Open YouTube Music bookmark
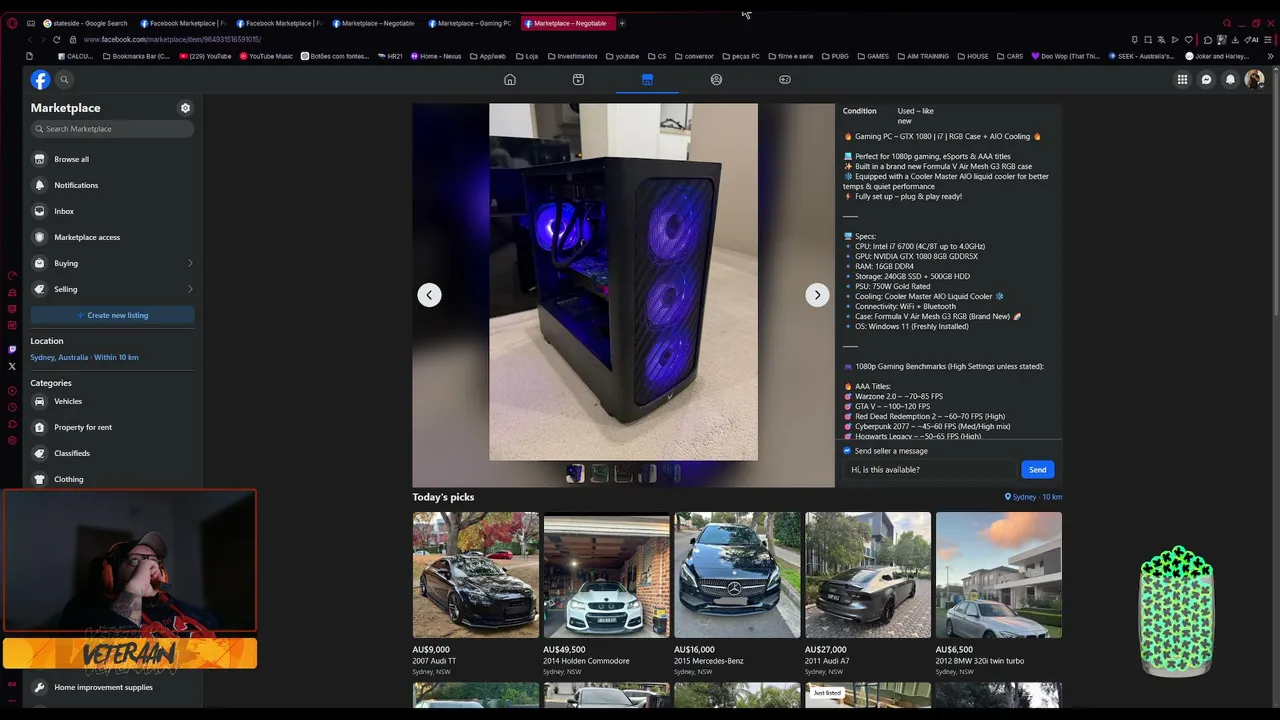This screenshot has height=720, width=1280. (266, 56)
